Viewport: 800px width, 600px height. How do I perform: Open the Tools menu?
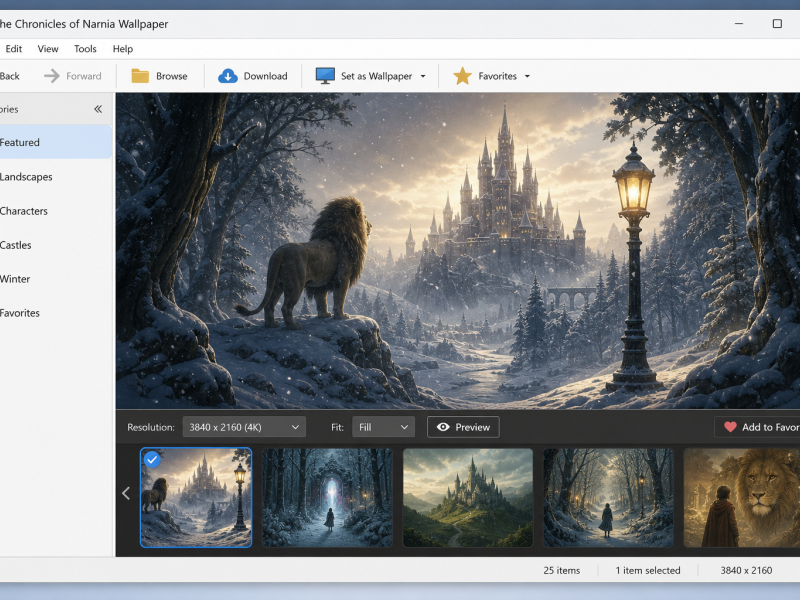(85, 49)
